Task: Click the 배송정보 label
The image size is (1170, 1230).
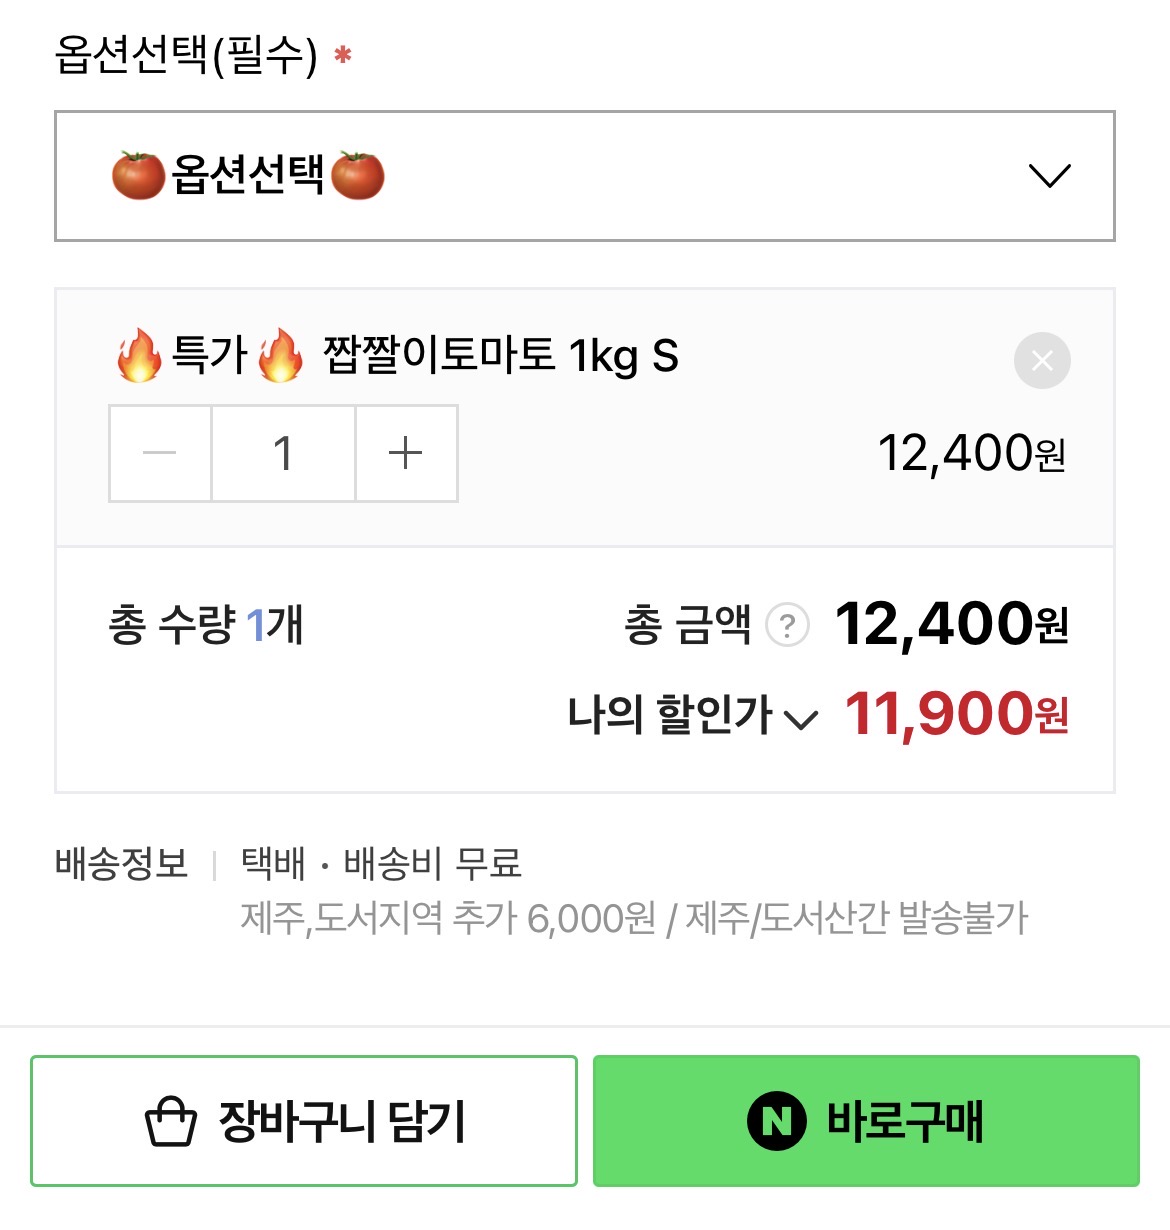Action: coord(121,863)
